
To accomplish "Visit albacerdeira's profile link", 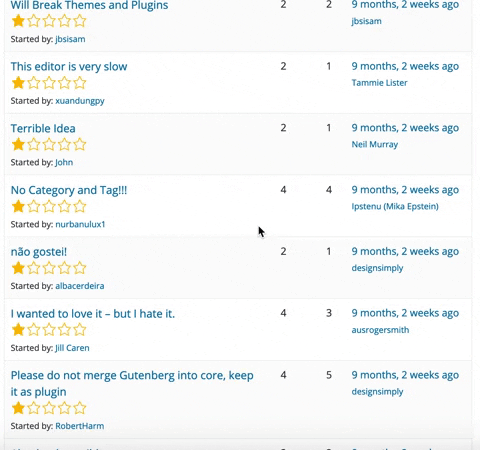I will point(80,286).
